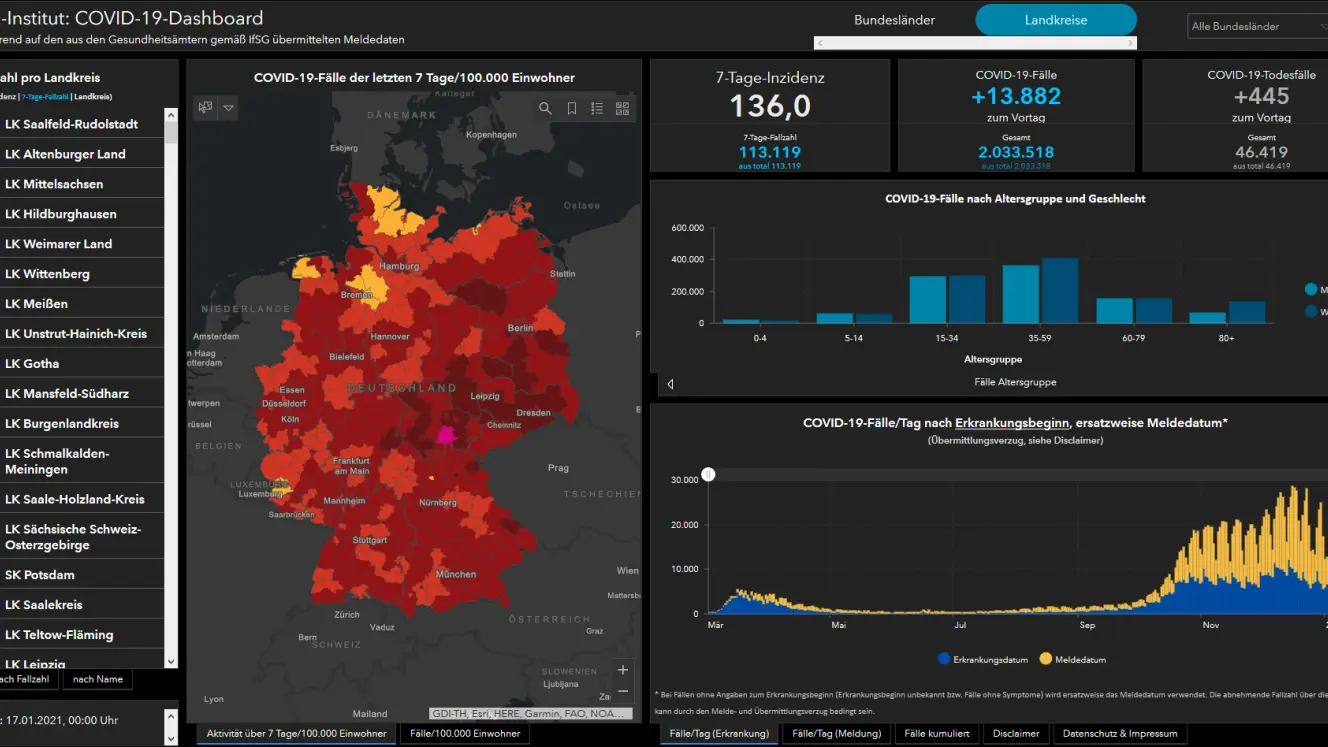Expand selection tool options arrow
The height and width of the screenshot is (747, 1328).
click(229, 108)
